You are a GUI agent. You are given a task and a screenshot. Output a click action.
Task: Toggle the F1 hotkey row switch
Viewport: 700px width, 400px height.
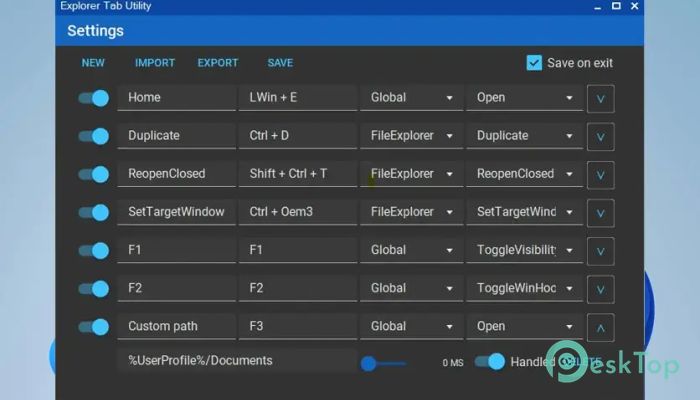click(x=94, y=250)
